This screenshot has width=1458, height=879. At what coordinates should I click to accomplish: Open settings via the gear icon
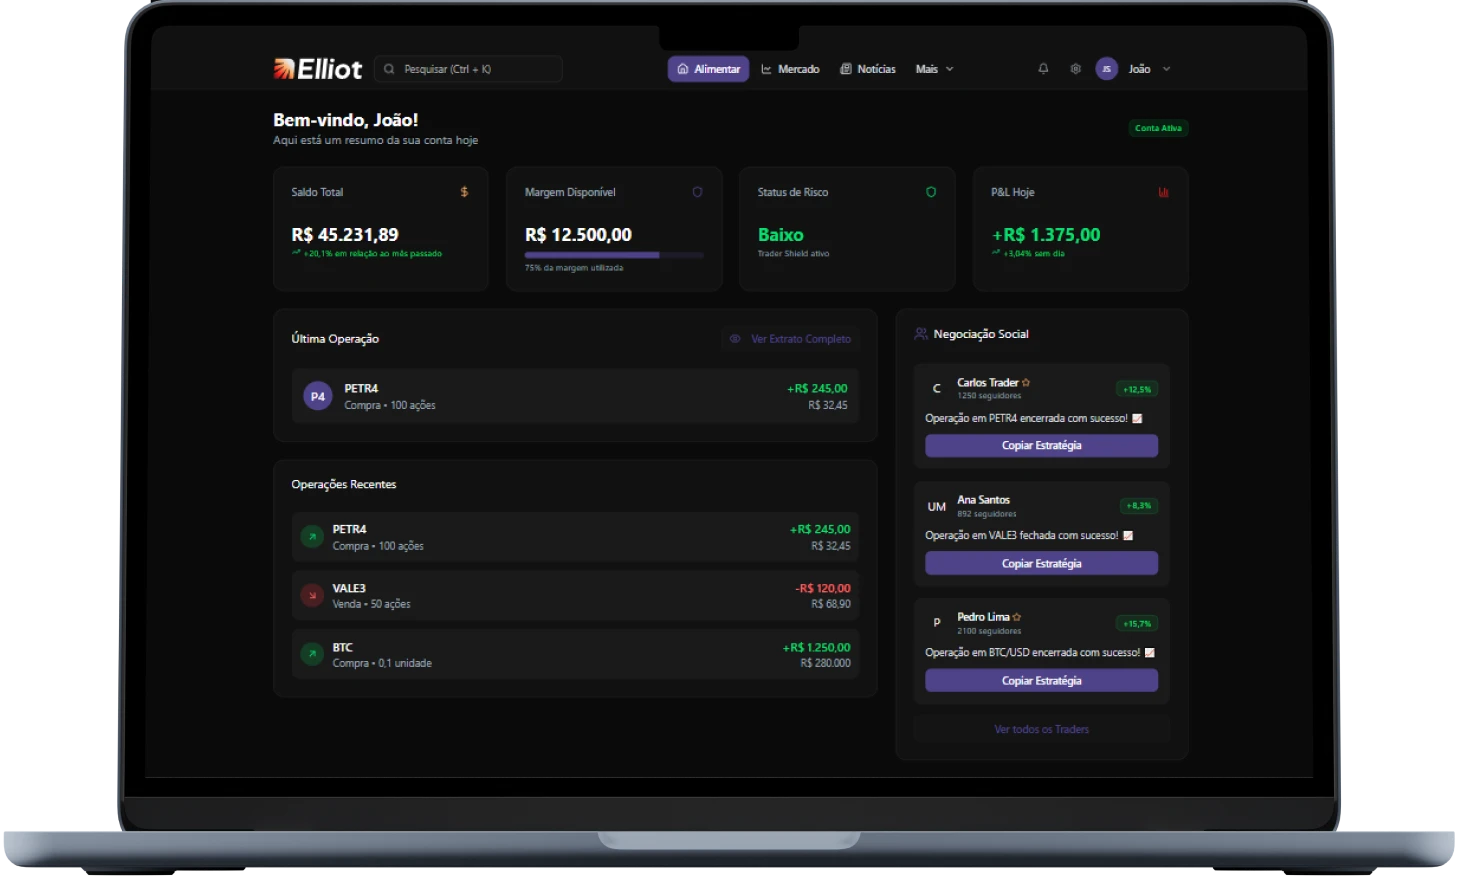click(x=1075, y=69)
